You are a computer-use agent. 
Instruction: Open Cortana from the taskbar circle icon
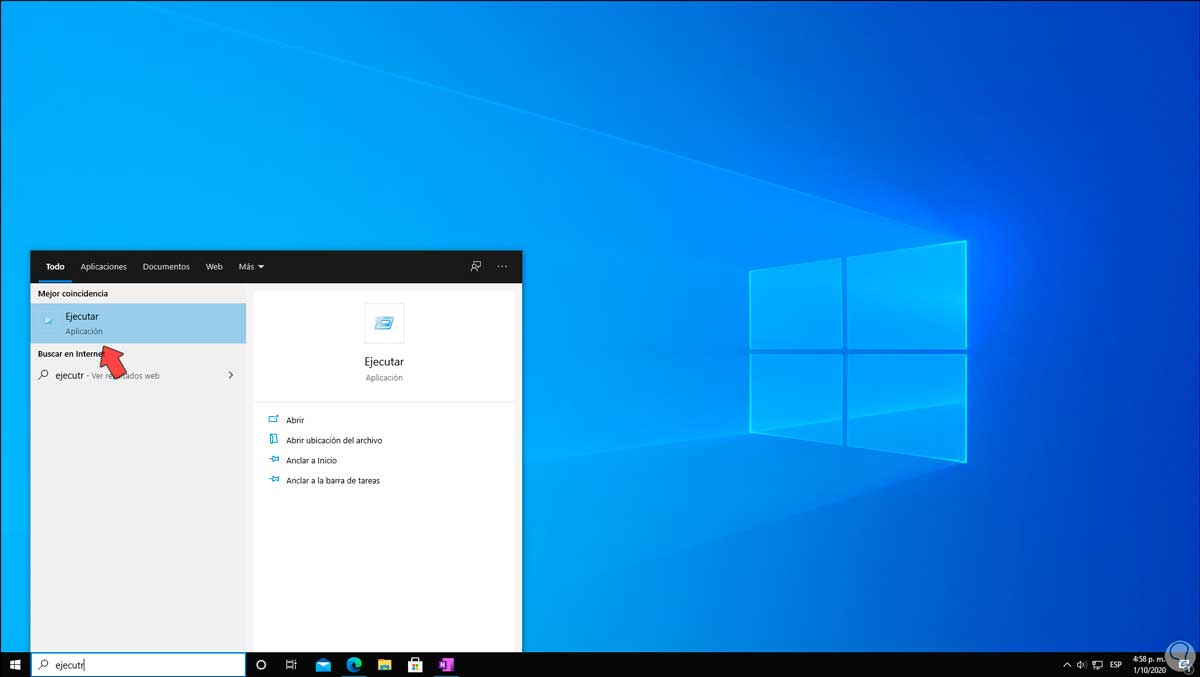pyautogui.click(x=261, y=664)
